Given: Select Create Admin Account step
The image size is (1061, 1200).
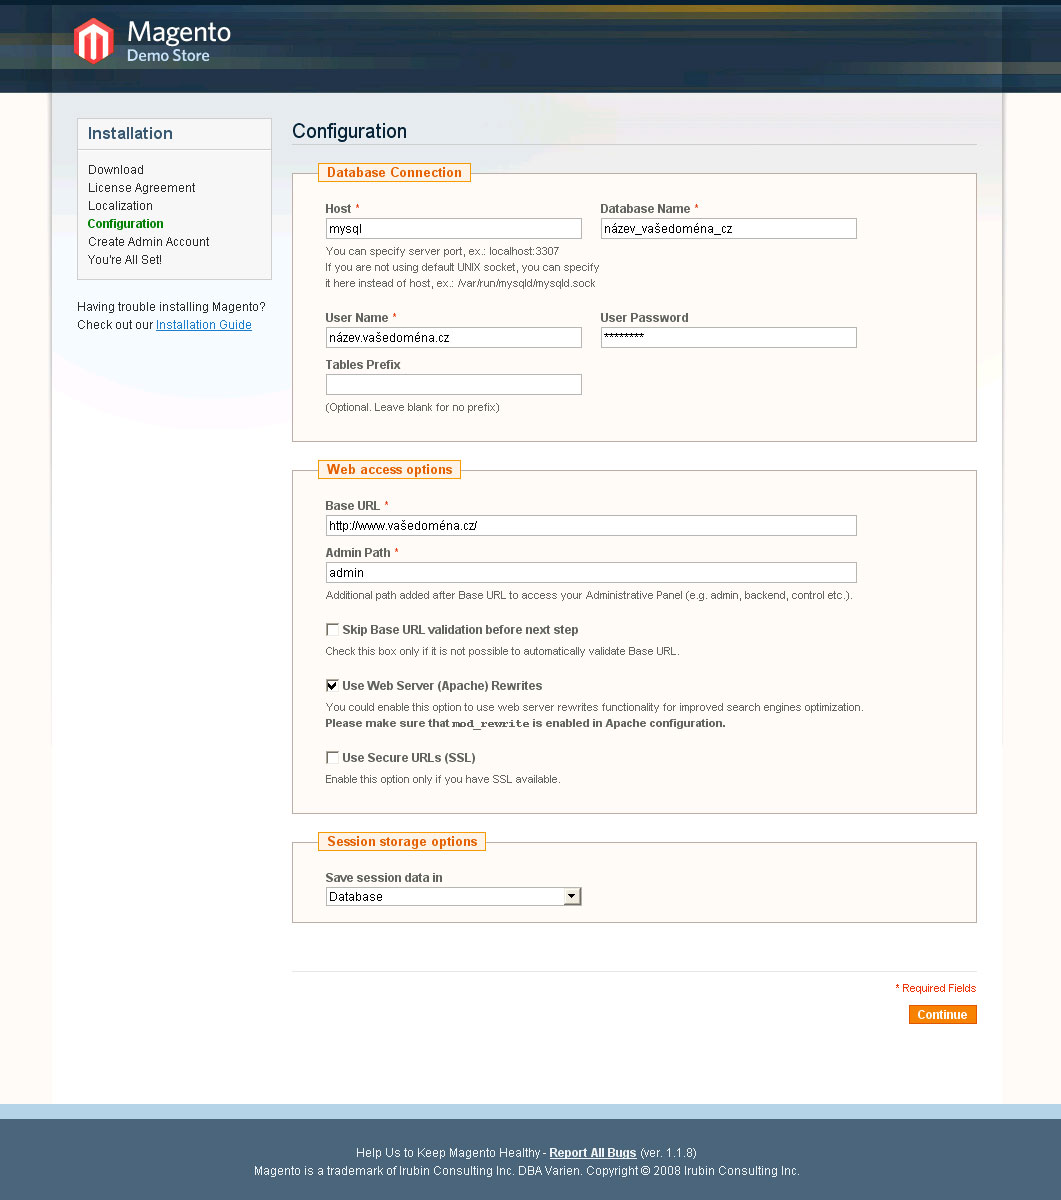Looking at the screenshot, I should coord(149,242).
